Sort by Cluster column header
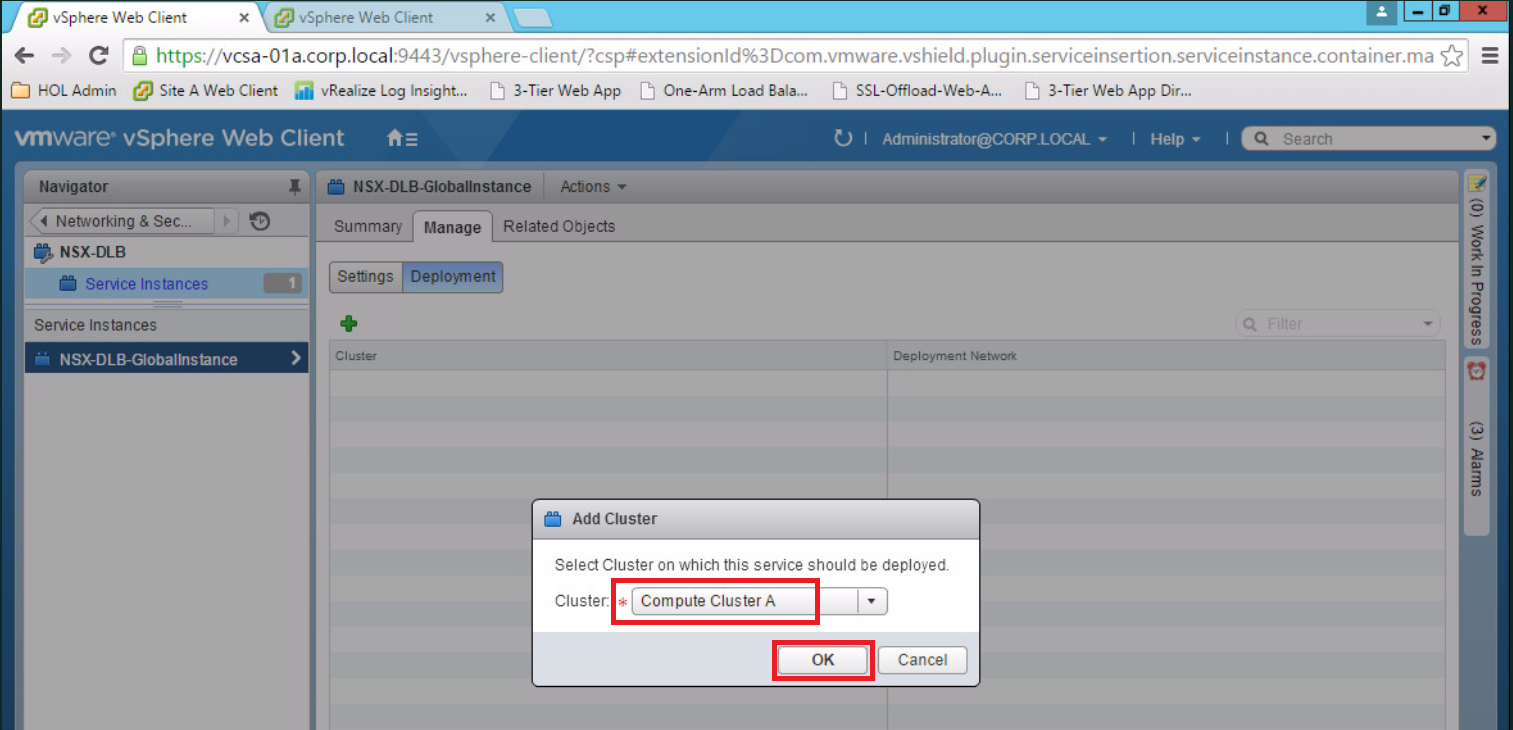Image resolution: width=1513 pixels, height=730 pixels. pyautogui.click(x=608, y=356)
